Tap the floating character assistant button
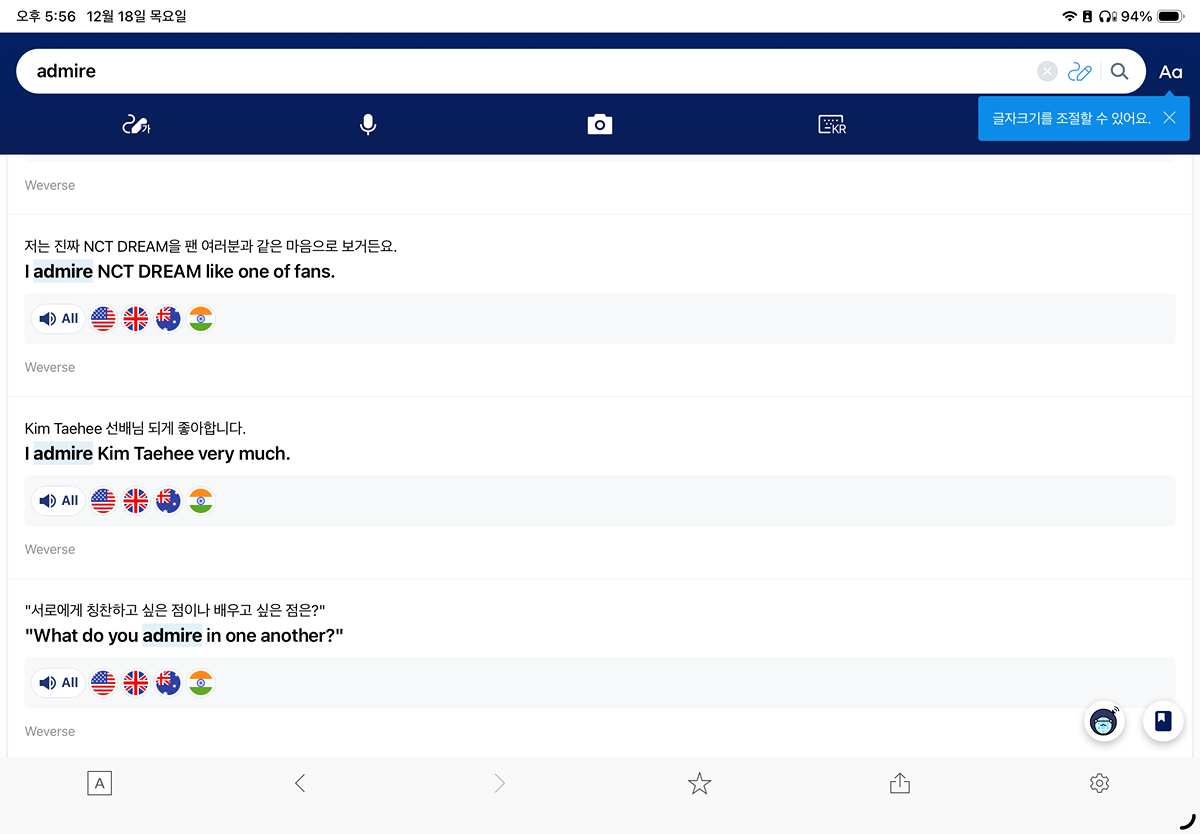Screen dimensions: 1200x834 1104,721
